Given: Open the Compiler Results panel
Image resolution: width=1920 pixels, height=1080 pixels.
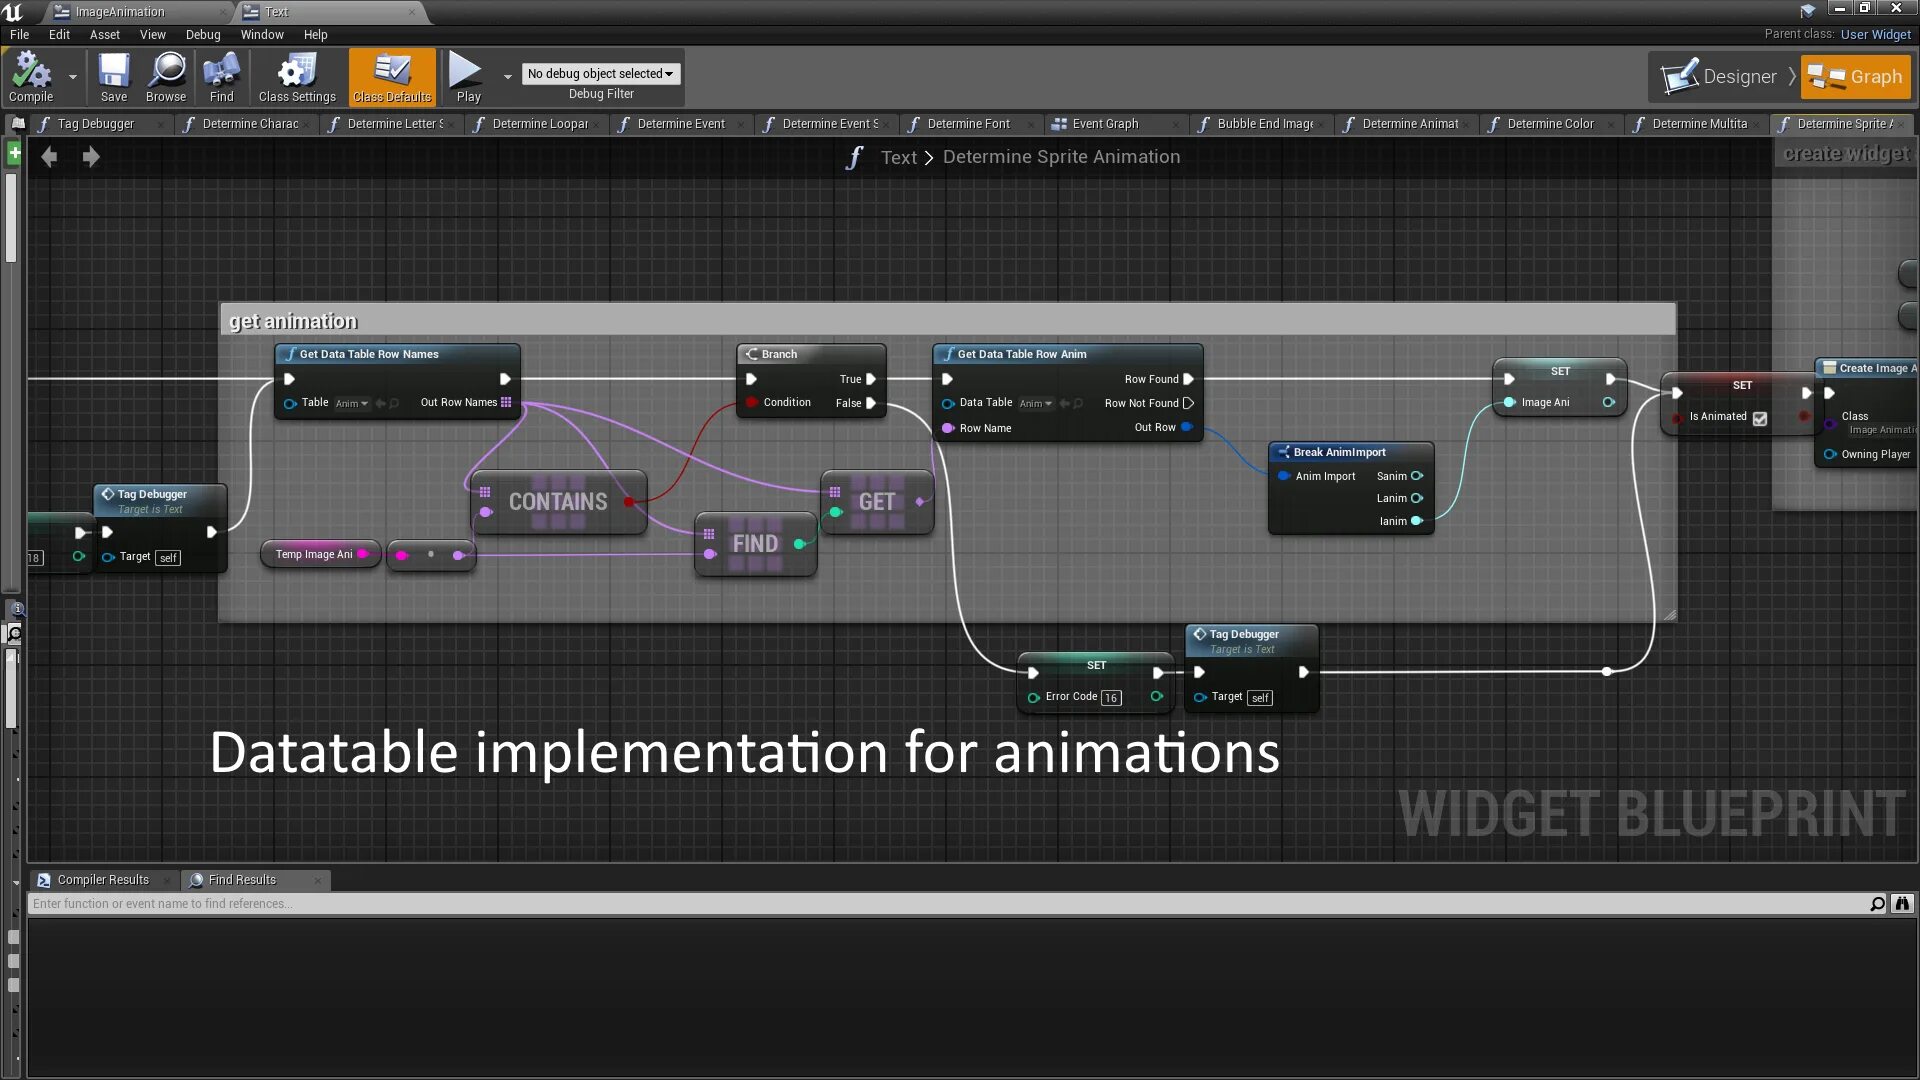Looking at the screenshot, I should (101, 879).
